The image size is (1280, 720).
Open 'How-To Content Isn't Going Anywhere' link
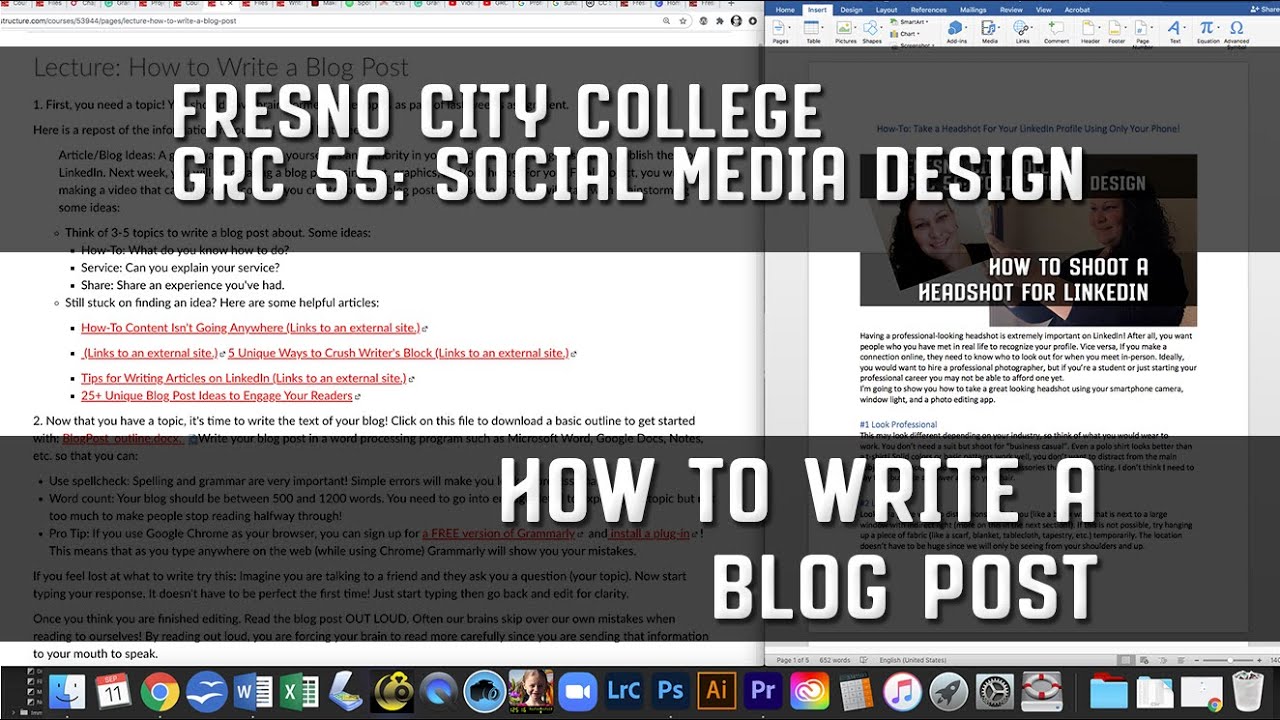pyautogui.click(x=250, y=328)
